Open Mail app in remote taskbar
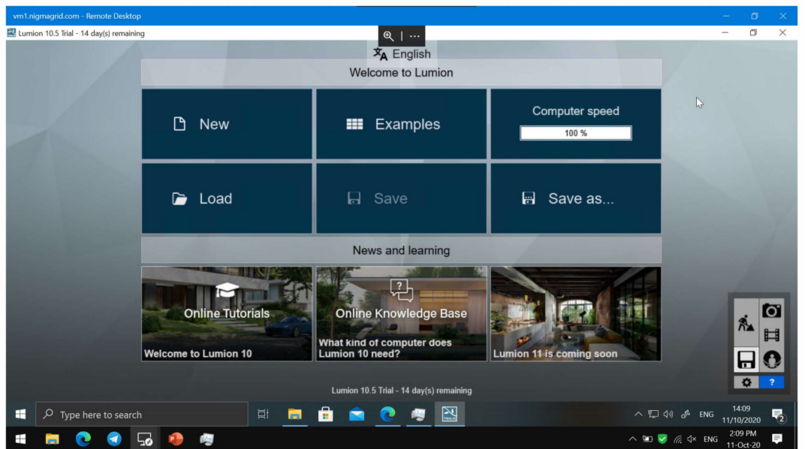The image size is (805, 449). 356,414
